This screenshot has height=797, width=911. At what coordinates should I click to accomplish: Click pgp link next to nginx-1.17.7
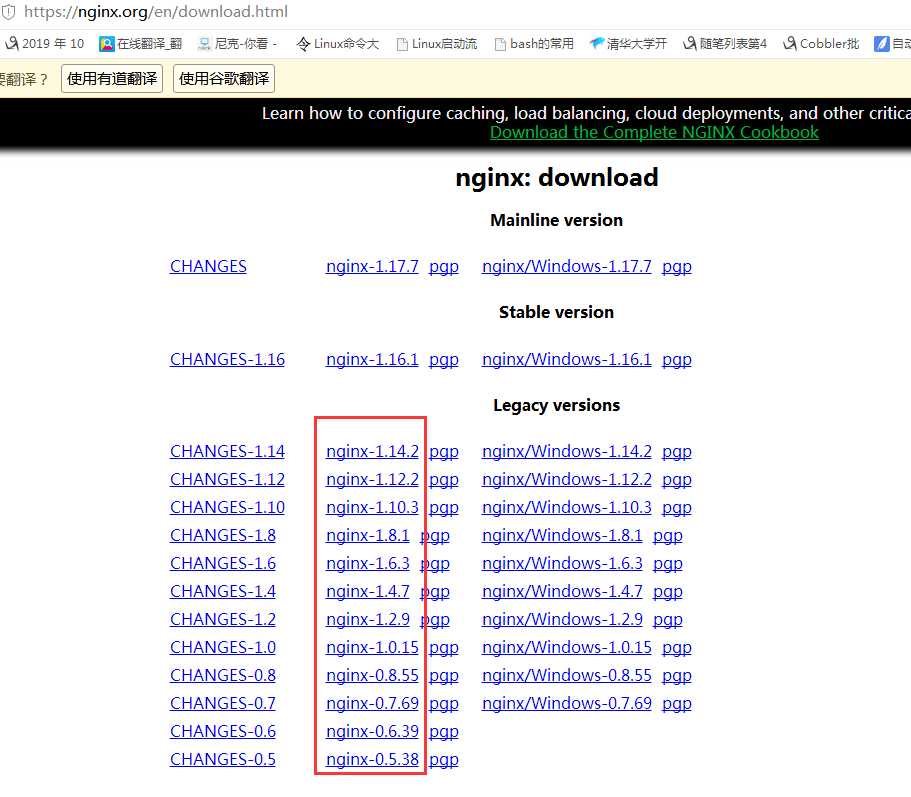click(444, 267)
